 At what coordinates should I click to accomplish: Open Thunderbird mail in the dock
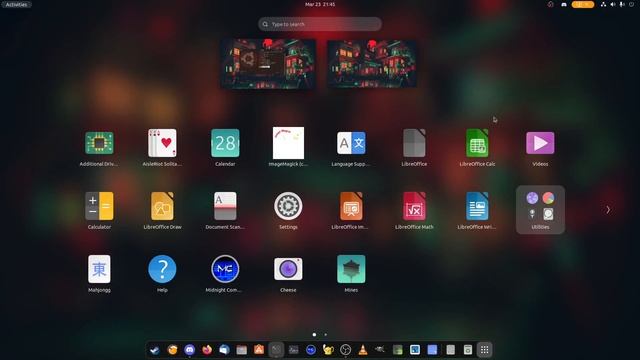(224, 350)
